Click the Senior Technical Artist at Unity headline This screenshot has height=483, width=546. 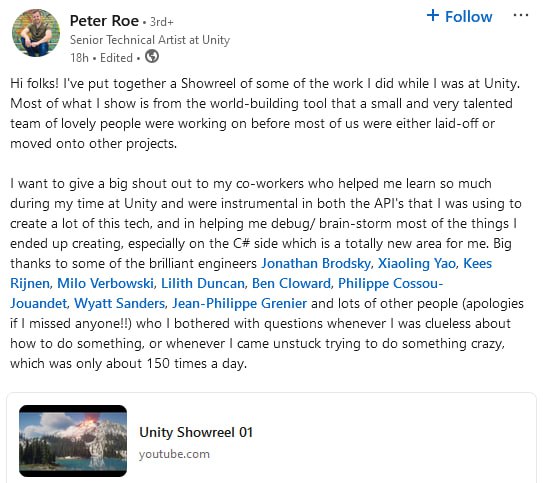click(x=150, y=40)
